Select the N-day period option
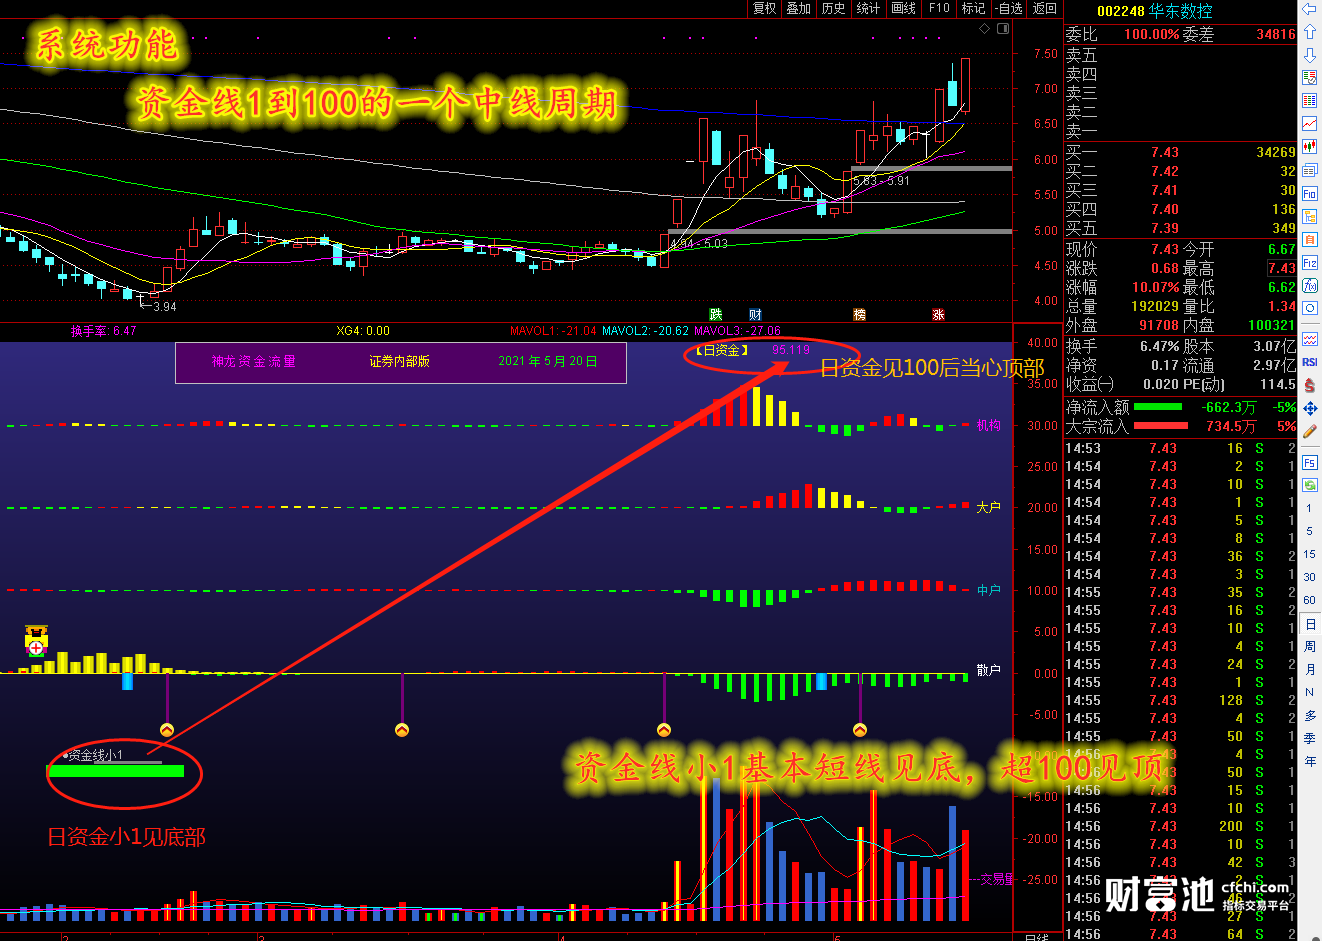 coord(1309,692)
